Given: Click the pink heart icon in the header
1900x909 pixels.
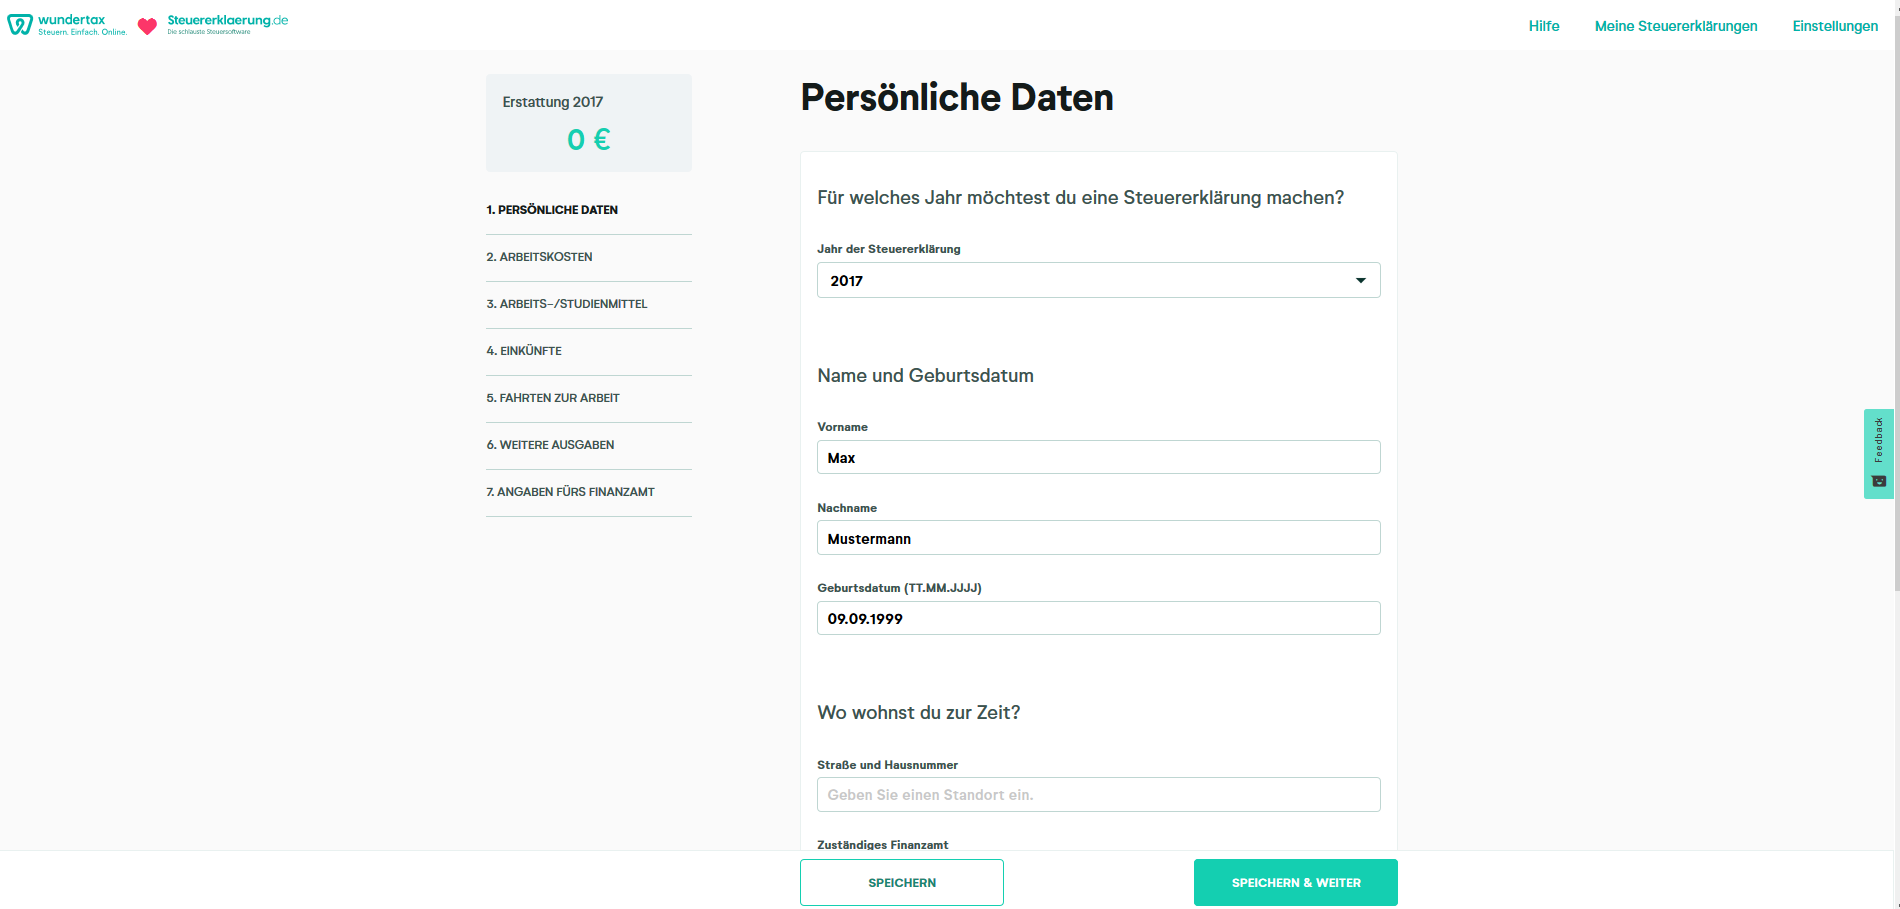Looking at the screenshot, I should point(147,26).
